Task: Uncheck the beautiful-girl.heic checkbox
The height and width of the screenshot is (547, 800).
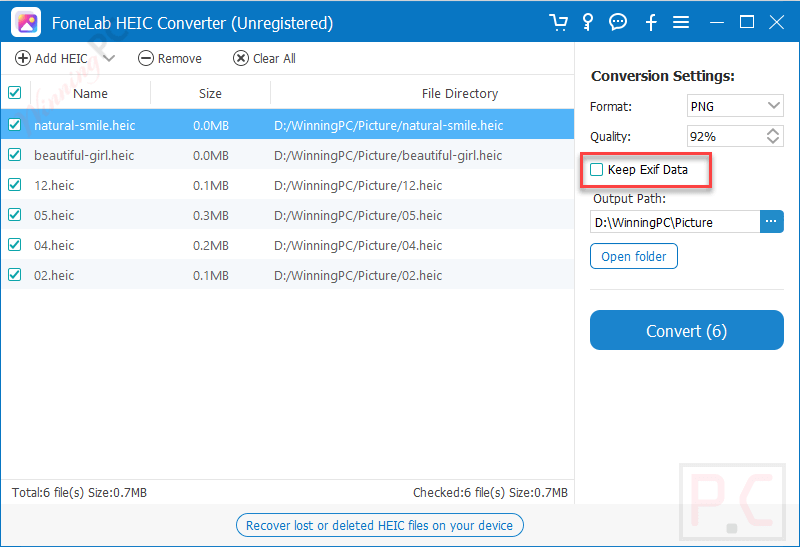Action: click(x=15, y=155)
